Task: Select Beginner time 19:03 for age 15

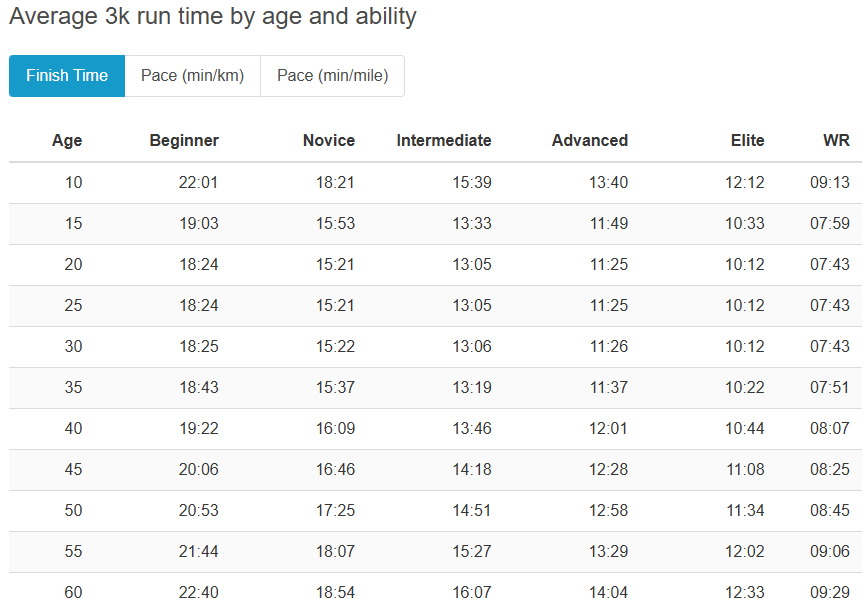Action: [x=199, y=224]
